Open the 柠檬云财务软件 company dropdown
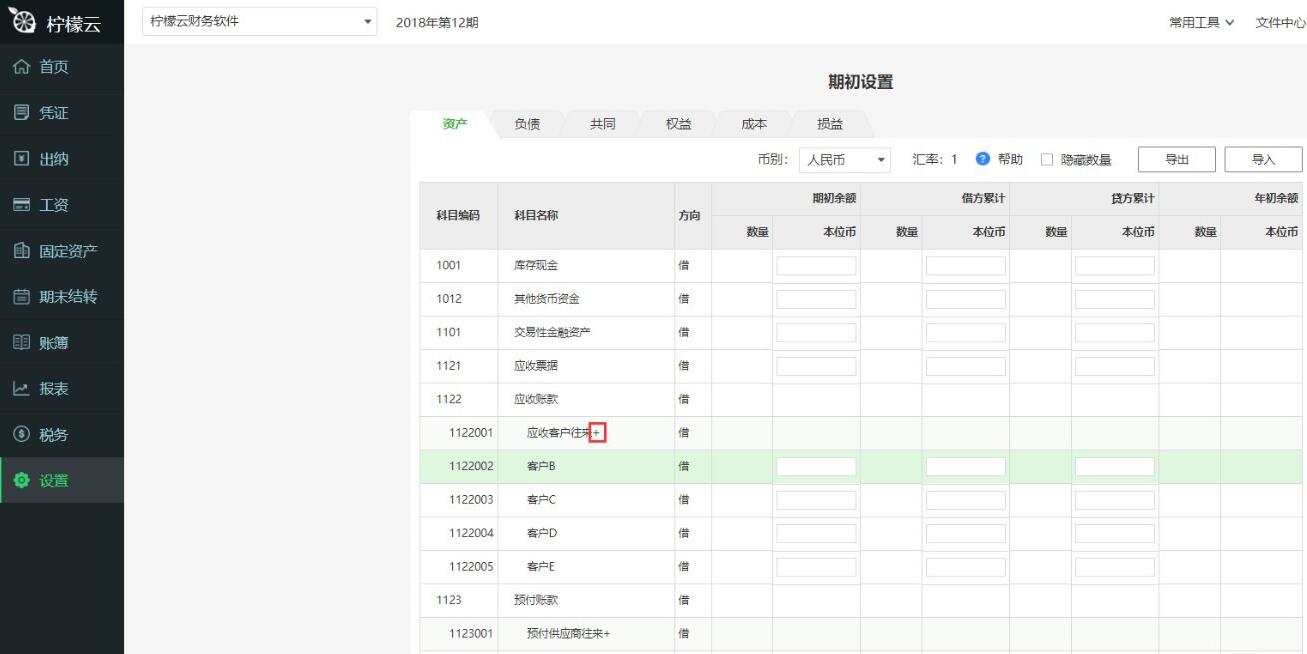Screen dimensions: 1307x654 click(x=259, y=21)
